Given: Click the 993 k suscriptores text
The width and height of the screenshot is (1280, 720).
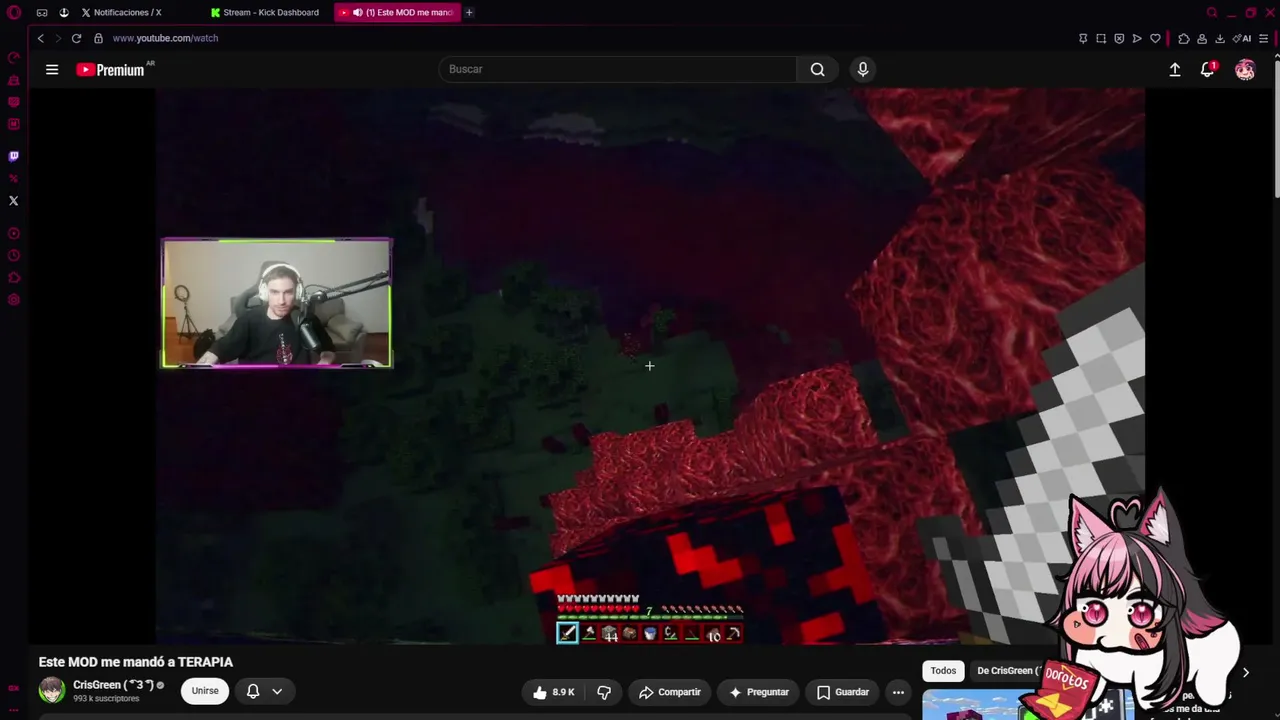Looking at the screenshot, I should [x=106, y=699].
